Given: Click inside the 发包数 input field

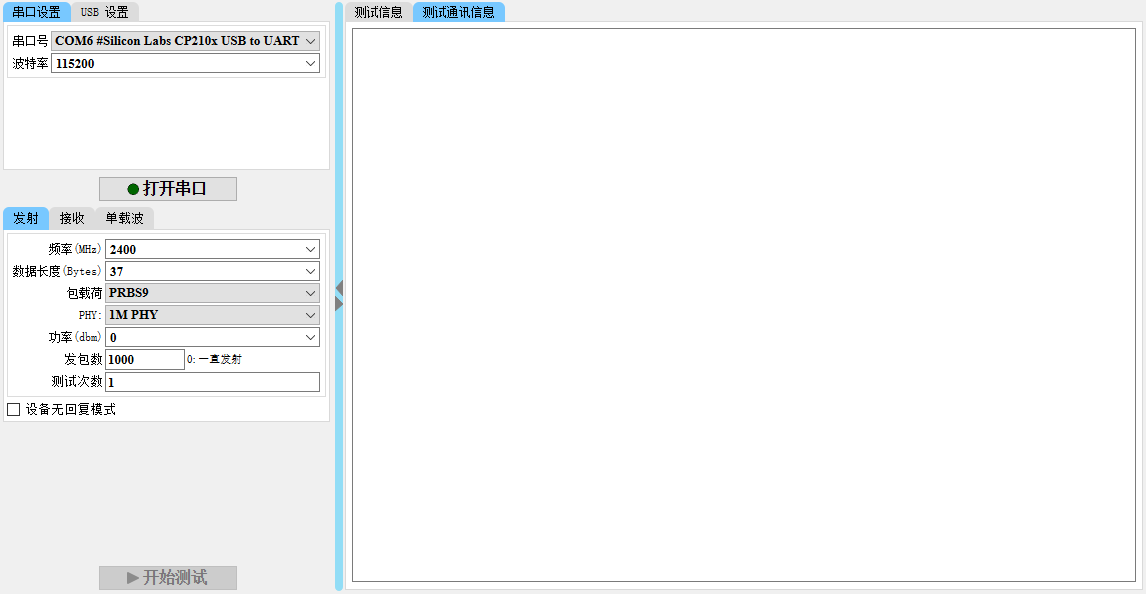Looking at the screenshot, I should pos(145,359).
